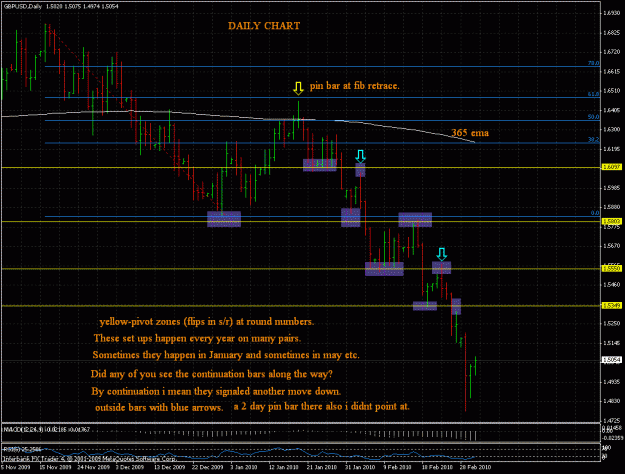Click the '12 Jan 2010' date label
The height and width of the screenshot is (474, 625).
pos(283,467)
